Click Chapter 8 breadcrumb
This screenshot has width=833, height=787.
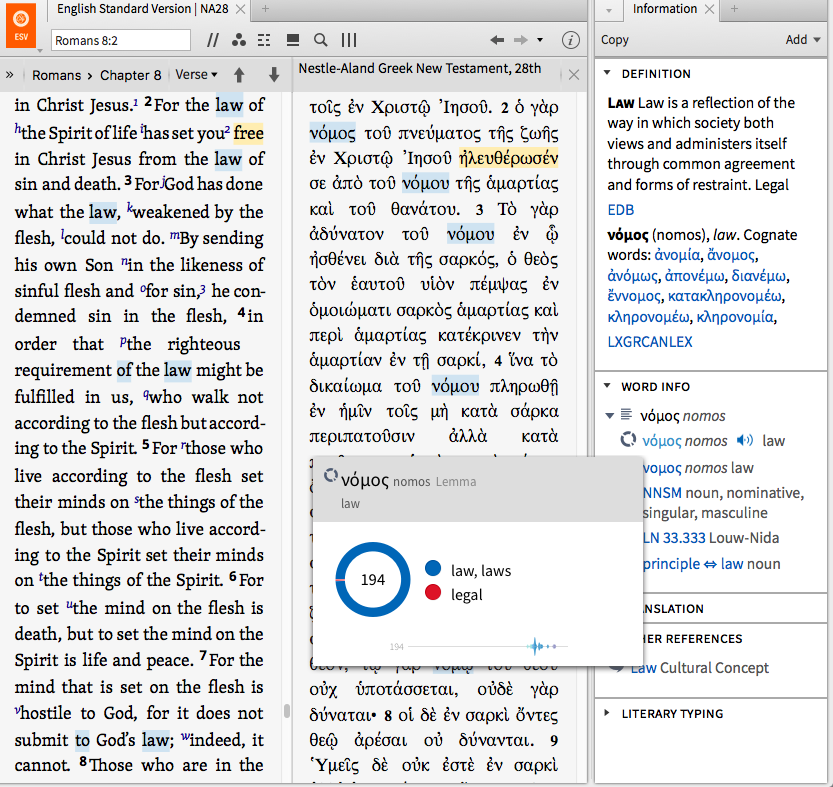[130, 75]
